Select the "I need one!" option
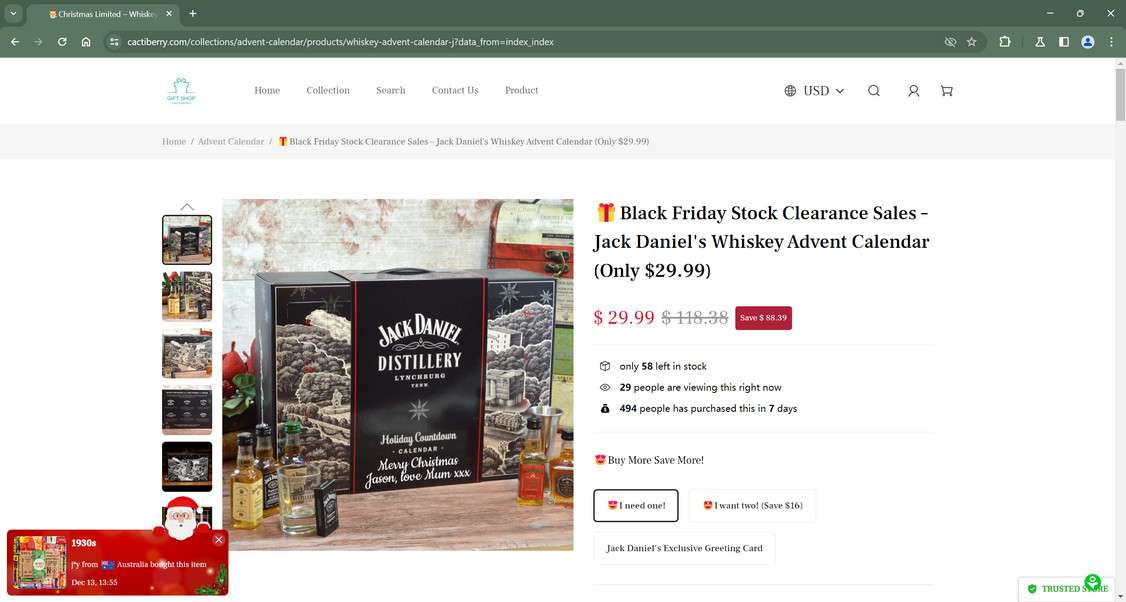Image resolution: width=1126 pixels, height=602 pixels. tap(636, 505)
